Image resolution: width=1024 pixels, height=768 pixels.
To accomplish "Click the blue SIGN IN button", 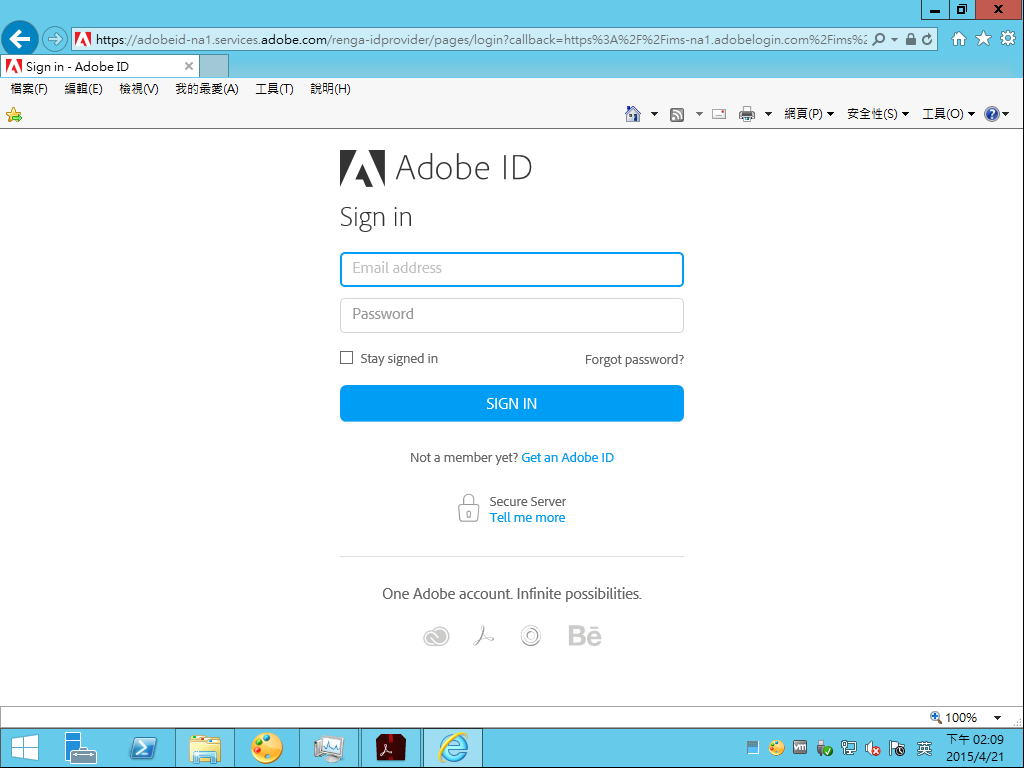I will coord(511,404).
